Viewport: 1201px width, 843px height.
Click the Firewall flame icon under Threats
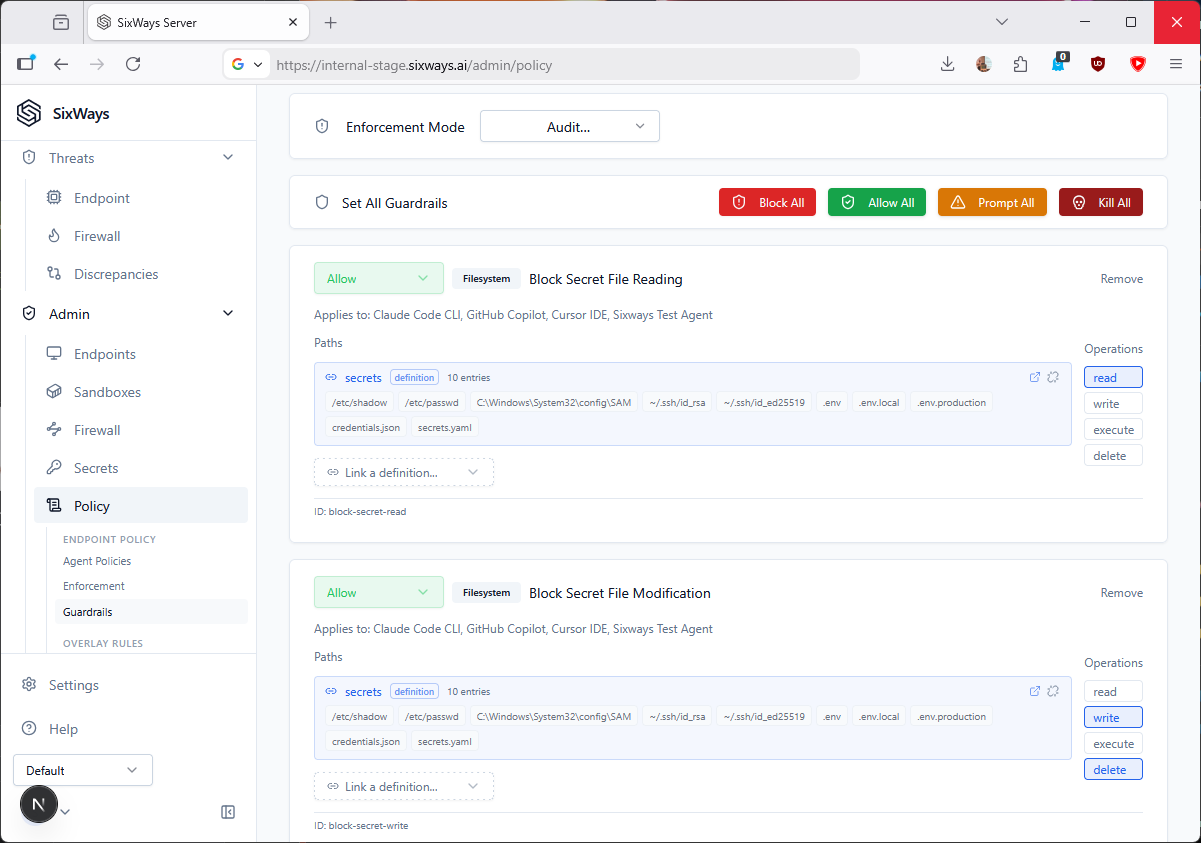pos(54,236)
